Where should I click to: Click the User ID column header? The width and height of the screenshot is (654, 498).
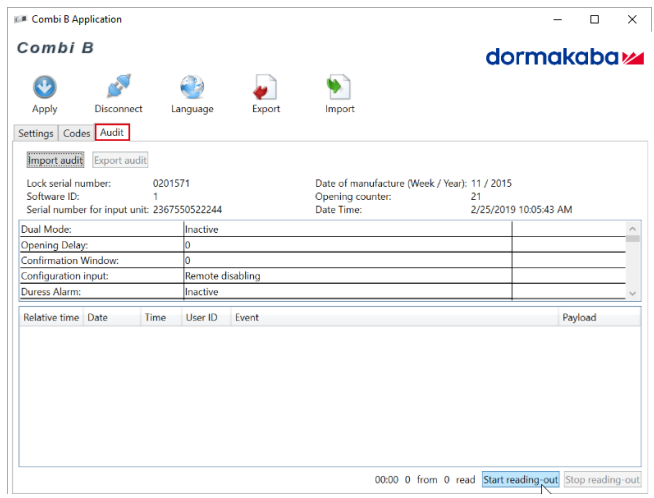click(x=202, y=317)
